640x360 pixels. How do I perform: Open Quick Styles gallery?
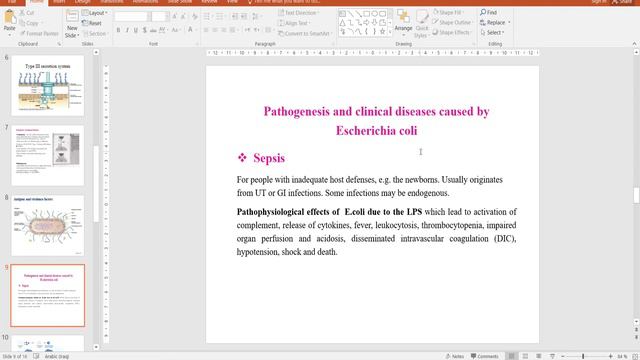422,24
